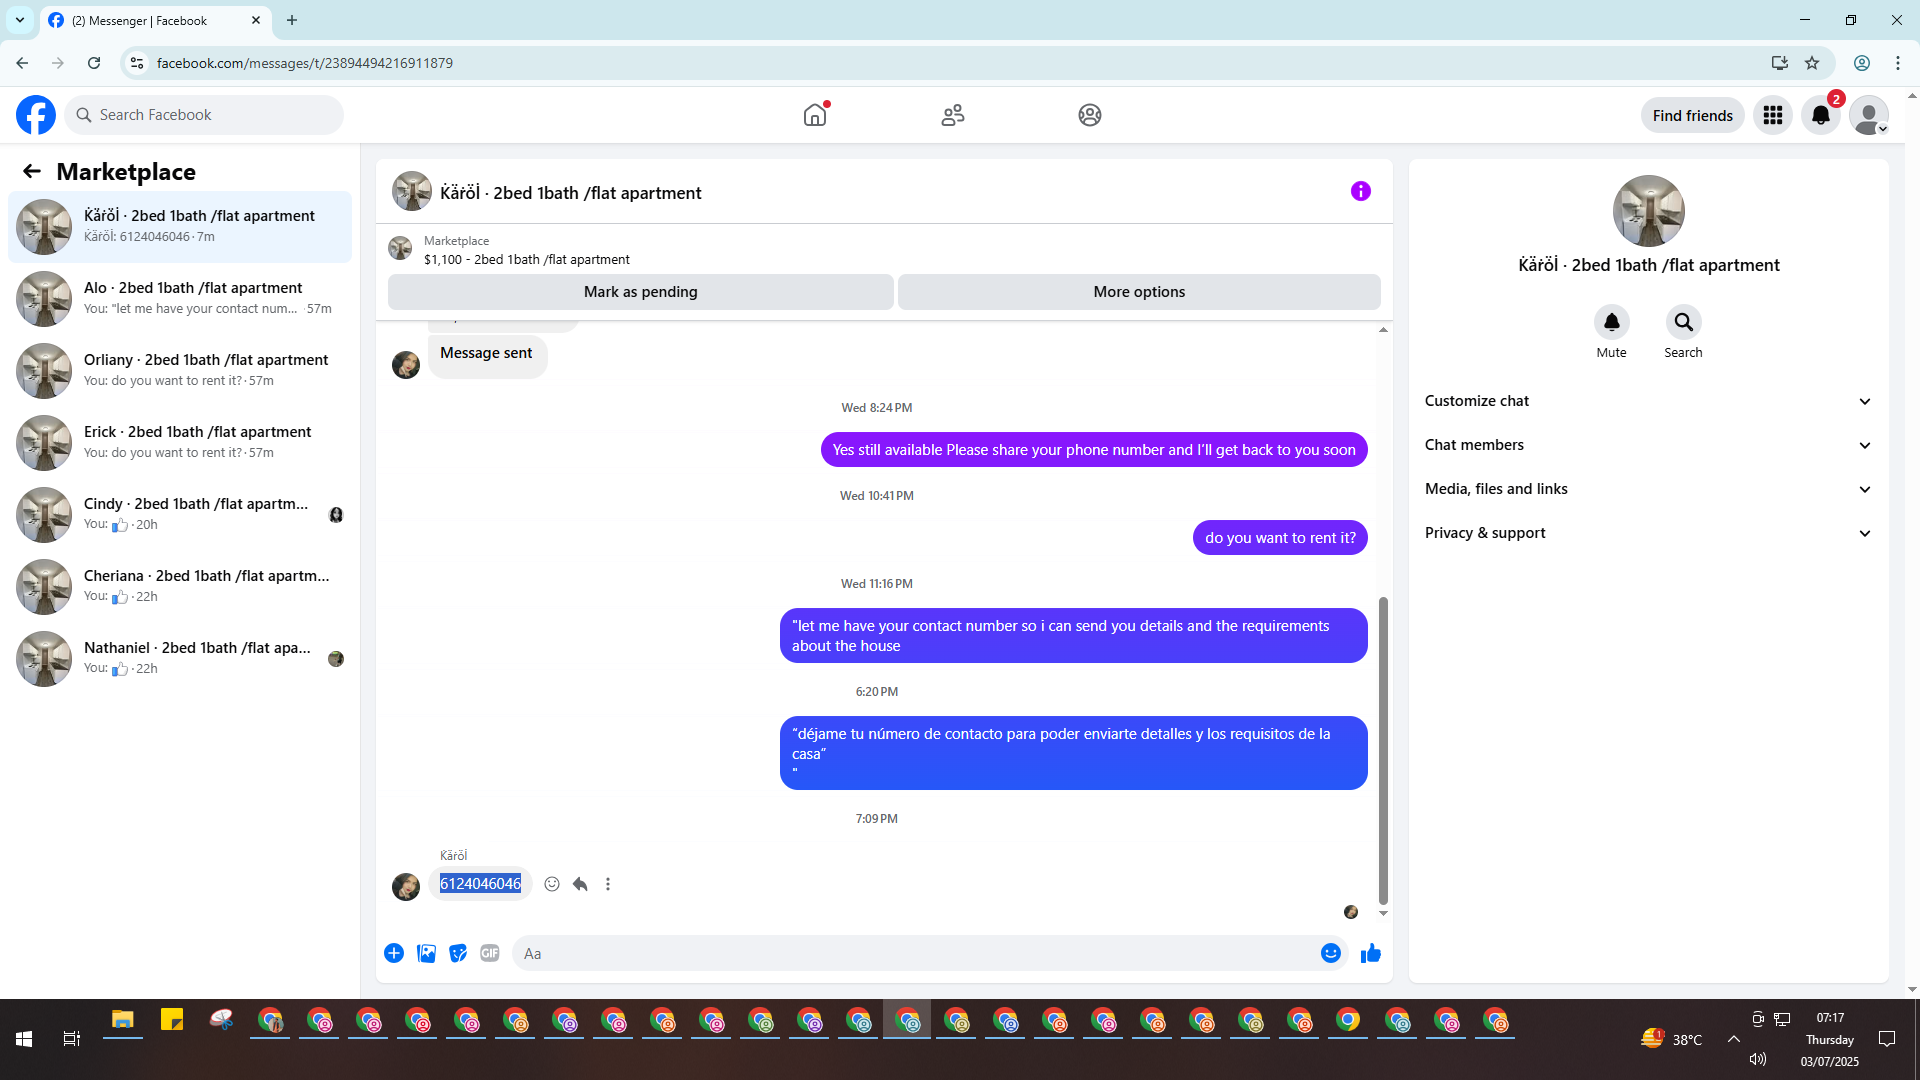Viewport: 1920px width, 1080px height.
Task: Click the More options button
Action: pyautogui.click(x=1138, y=292)
